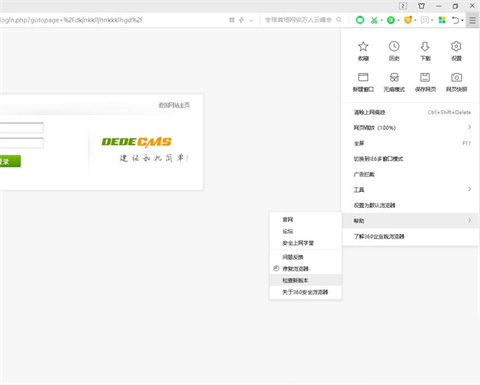
Task: Click the undo arrow icon in toolbar
Action: [x=456, y=20]
